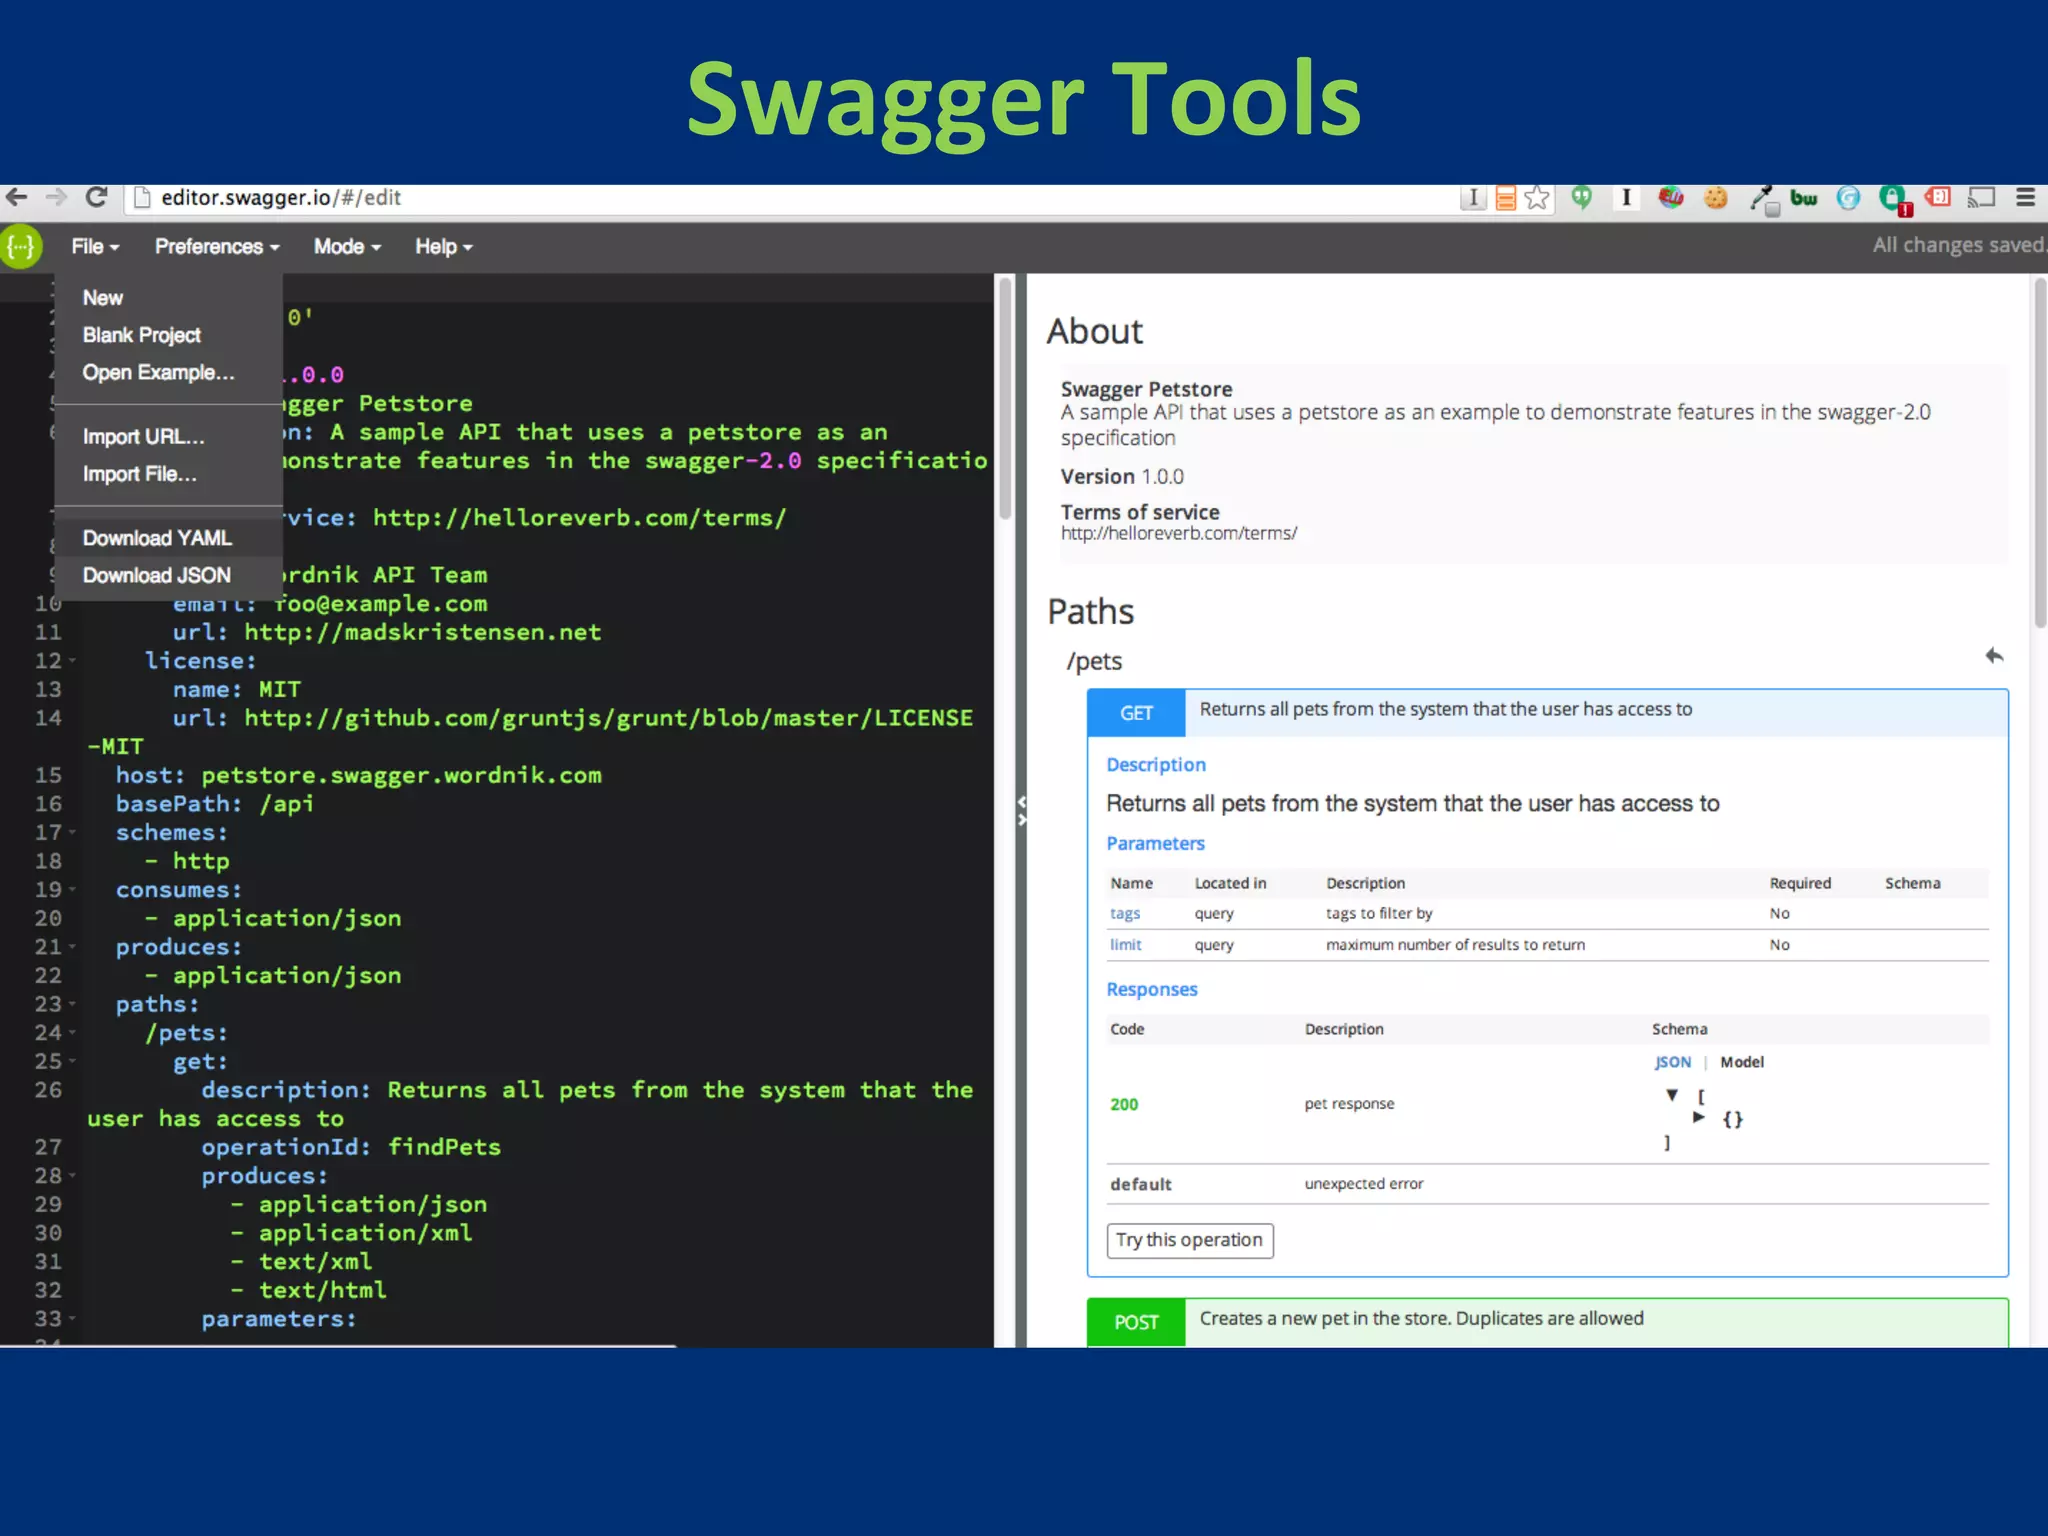The width and height of the screenshot is (2048, 1536).
Task: Open the blue G circular extension
Action: click(1848, 198)
